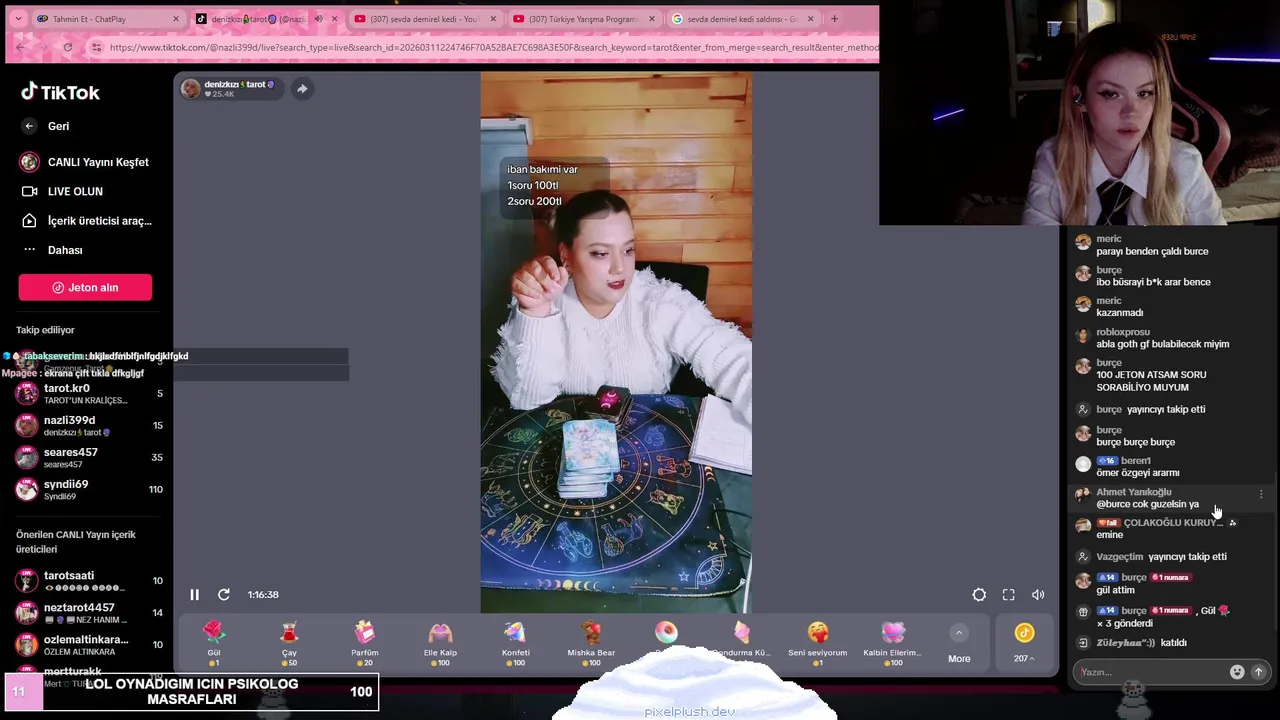
Task: Click browser back arrow
Action: pyautogui.click(x=20, y=47)
